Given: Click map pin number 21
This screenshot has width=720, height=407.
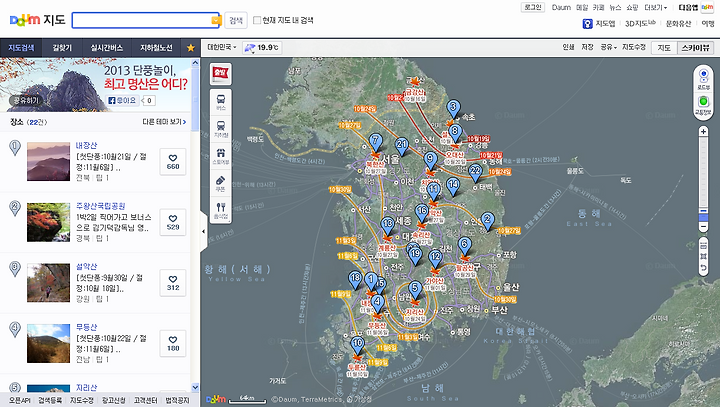Looking at the screenshot, I should coord(402,146).
